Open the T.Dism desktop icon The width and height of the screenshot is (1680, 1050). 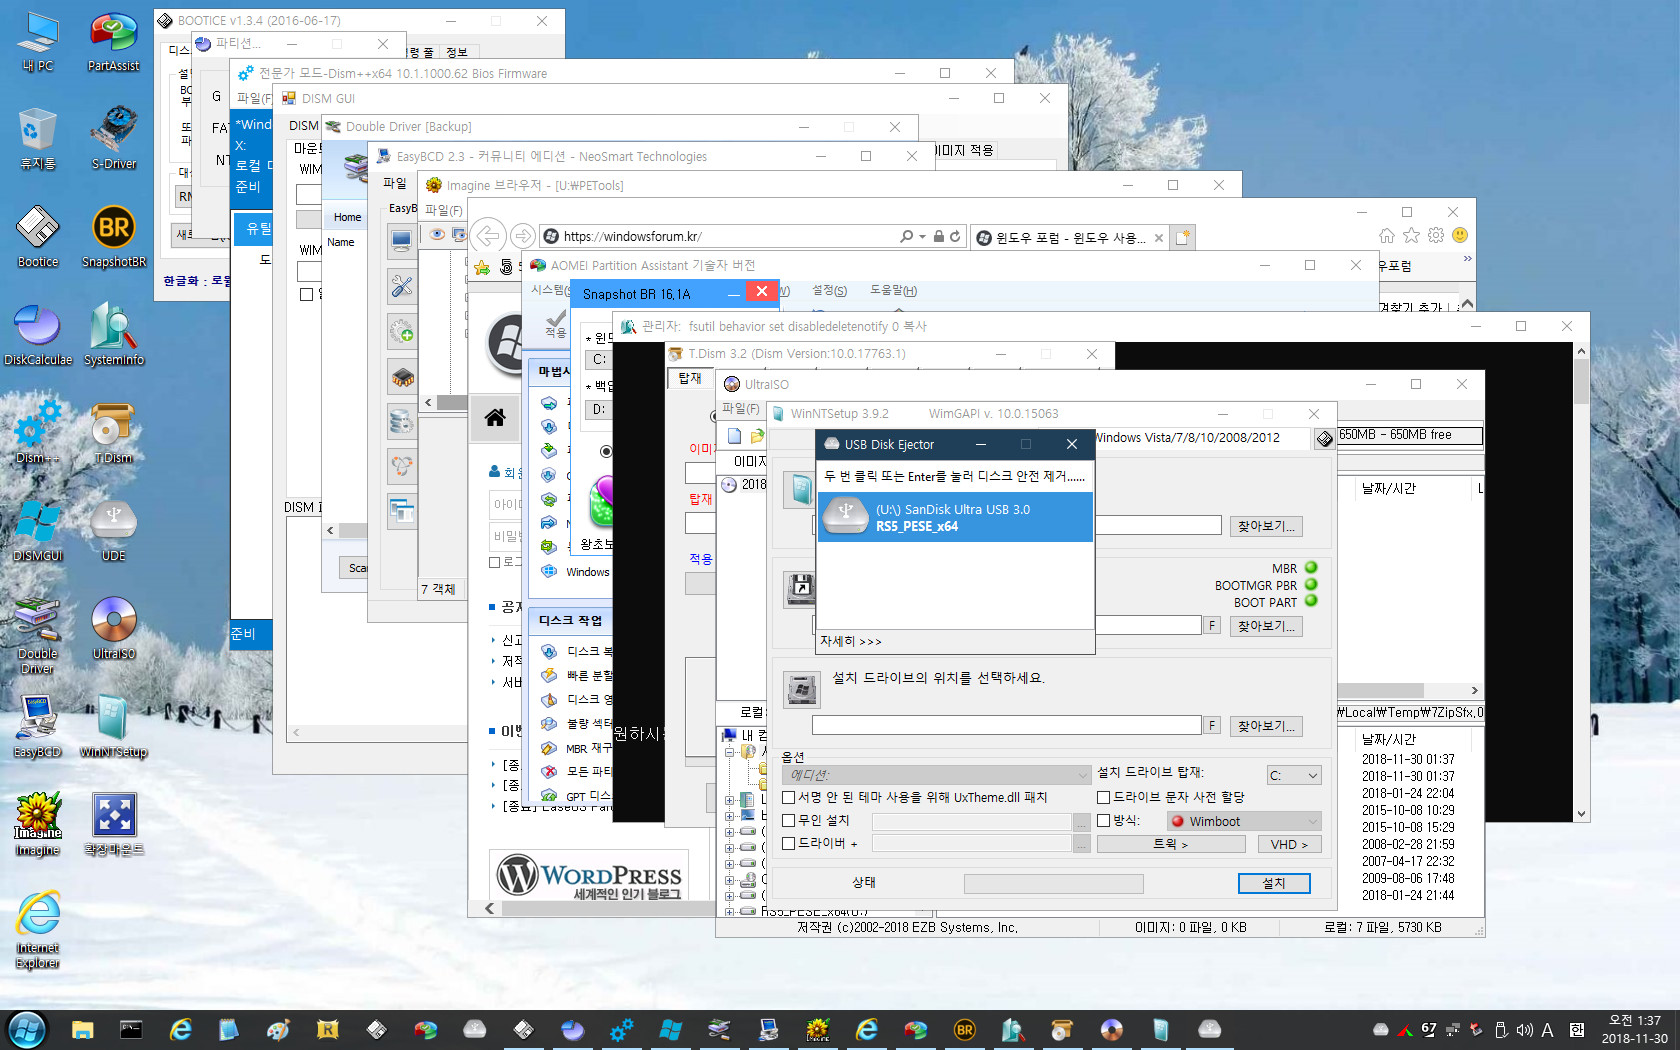[x=114, y=432]
